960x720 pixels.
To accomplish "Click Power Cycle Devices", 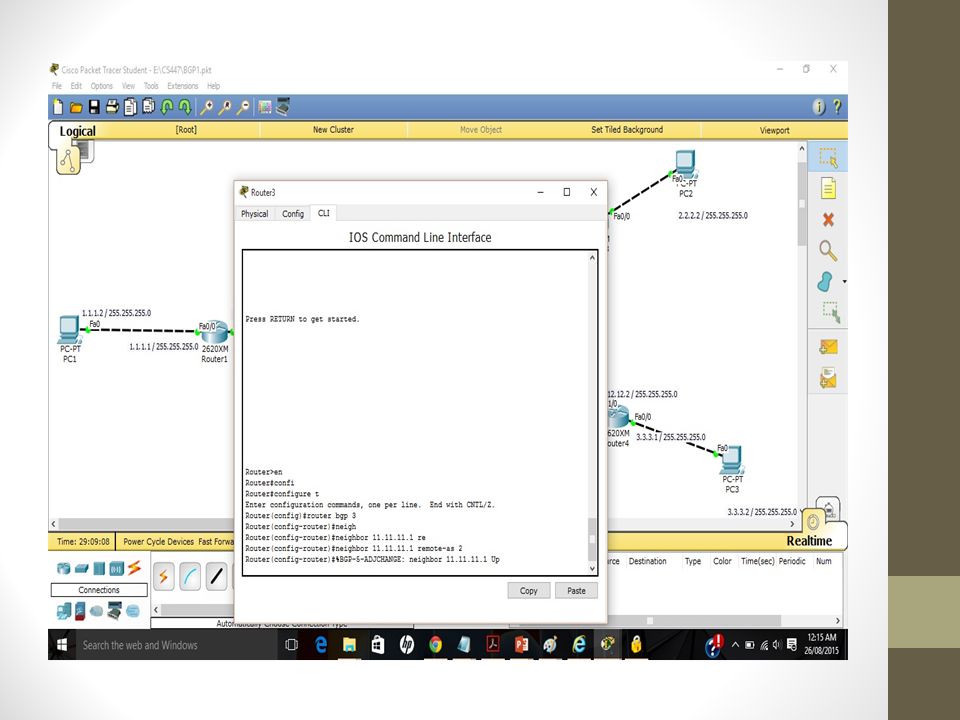I will tap(159, 542).
